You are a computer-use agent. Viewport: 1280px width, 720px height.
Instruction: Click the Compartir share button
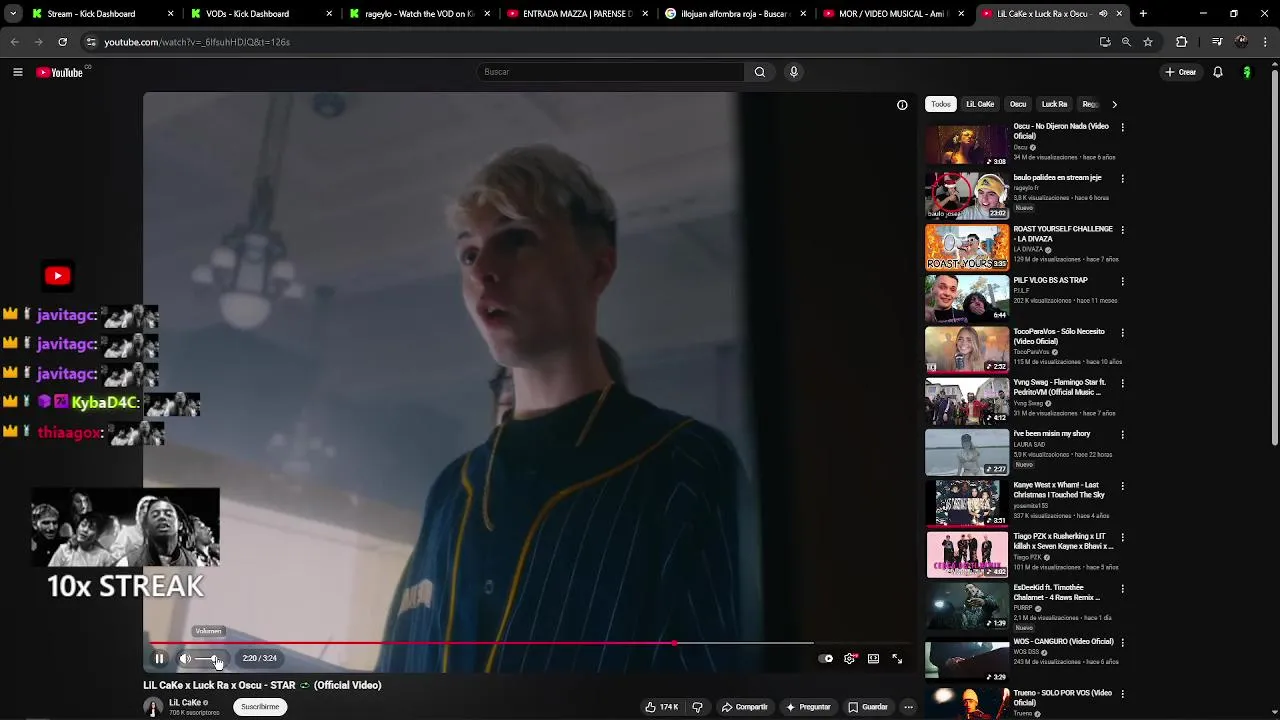point(745,707)
